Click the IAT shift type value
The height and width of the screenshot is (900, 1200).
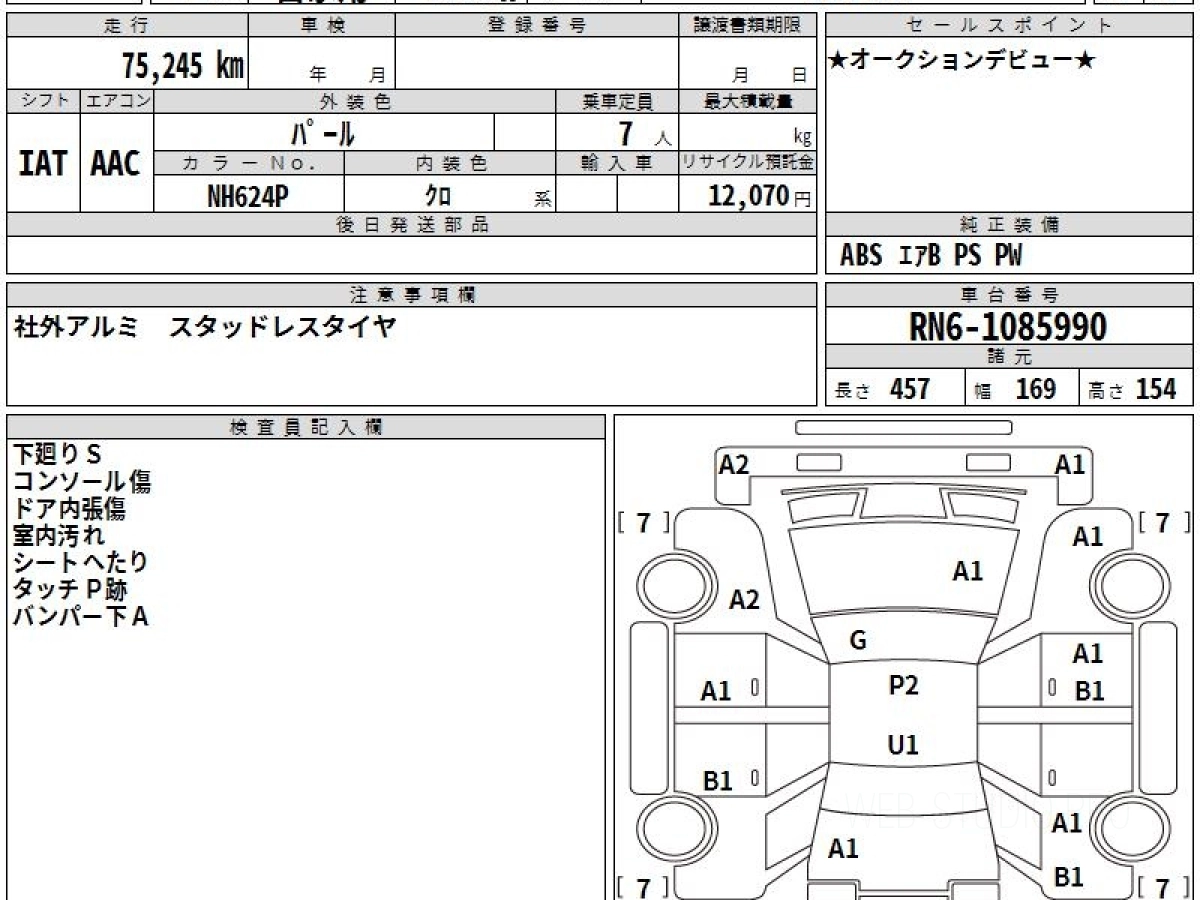(43, 164)
